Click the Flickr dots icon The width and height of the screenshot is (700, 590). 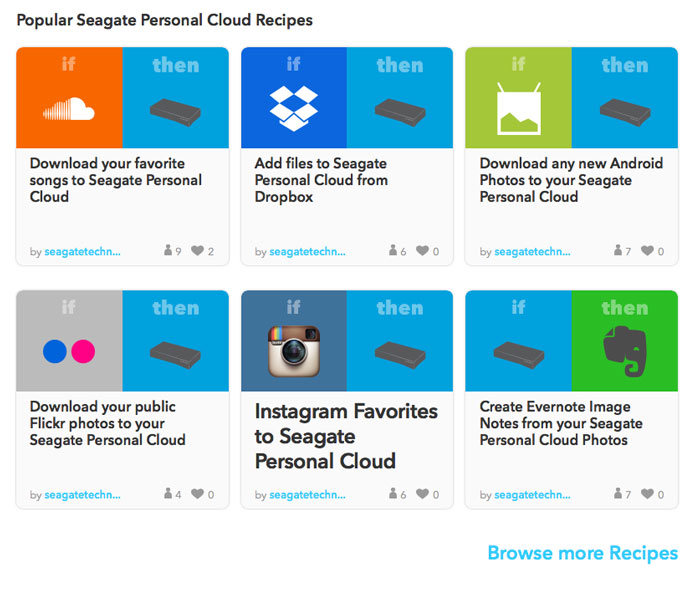tap(69, 351)
